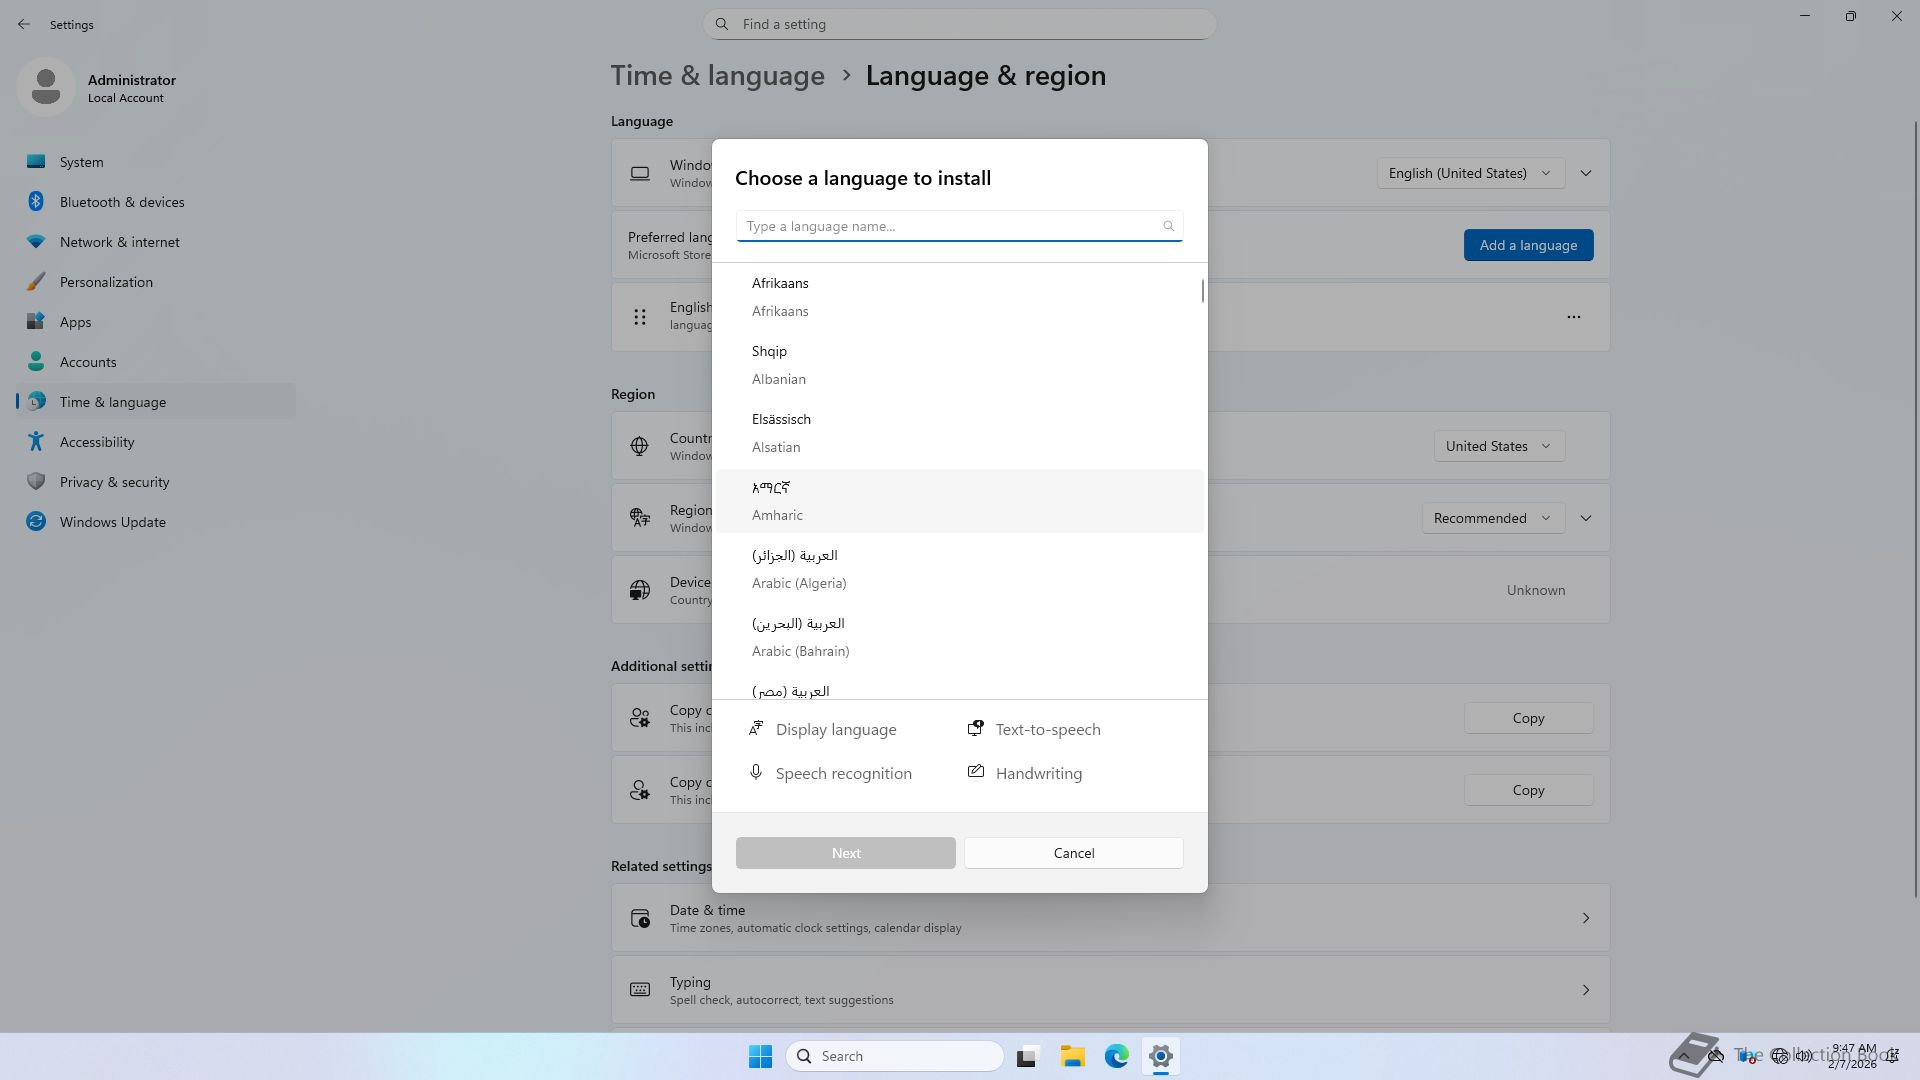The width and height of the screenshot is (1920, 1080).
Task: Click the Windows Start button
Action: (760, 1056)
